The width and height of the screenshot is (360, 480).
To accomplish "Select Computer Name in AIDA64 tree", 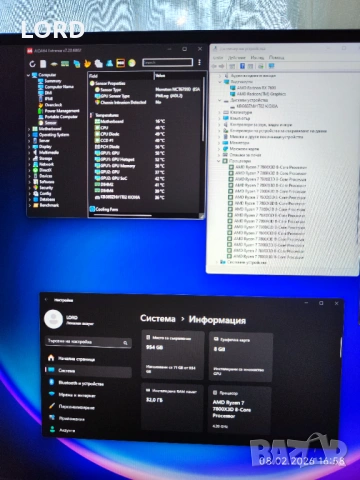I will point(59,87).
